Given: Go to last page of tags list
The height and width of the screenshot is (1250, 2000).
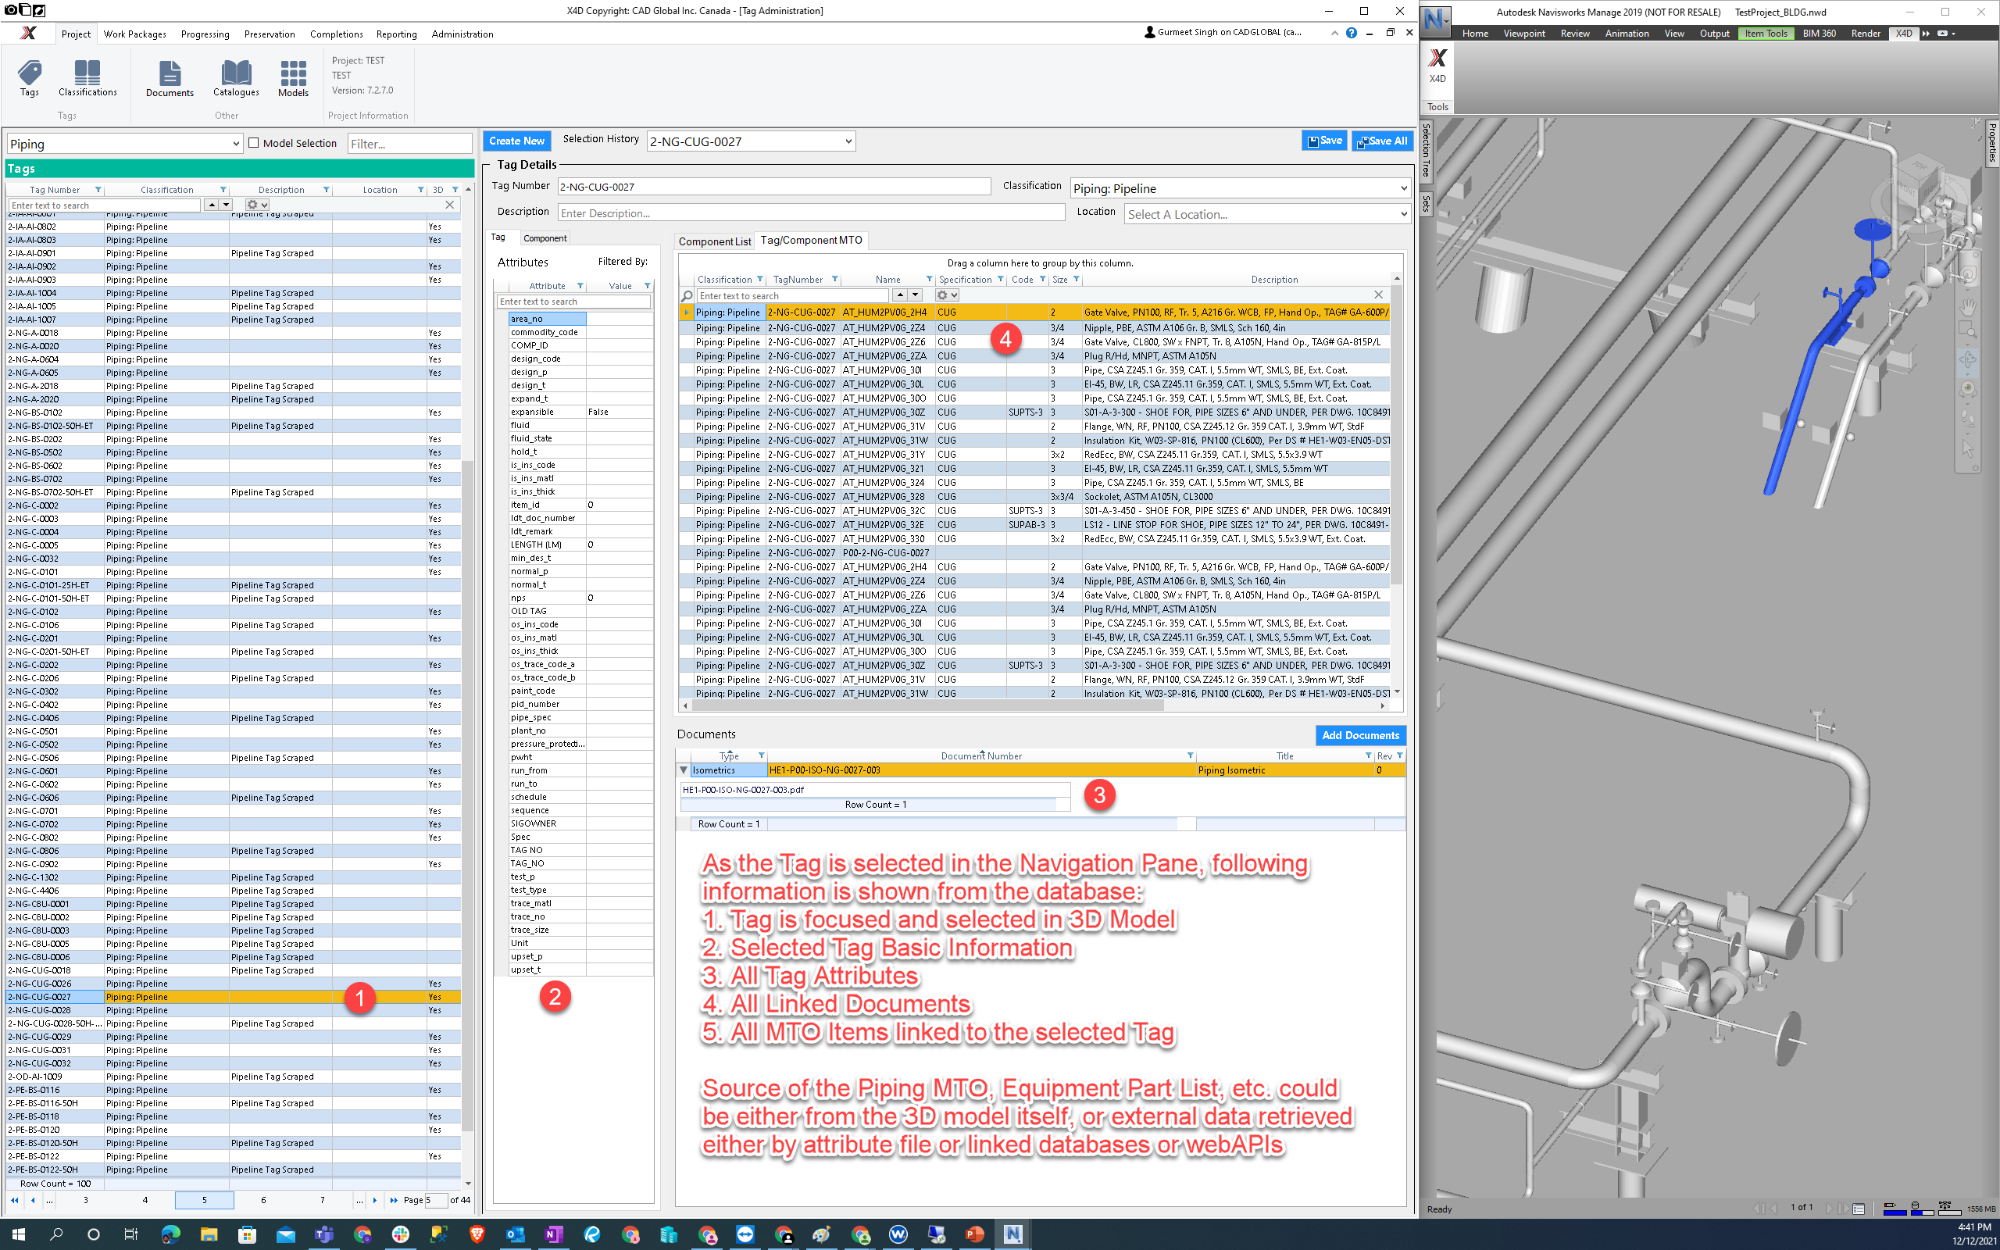Looking at the screenshot, I should tap(393, 1200).
